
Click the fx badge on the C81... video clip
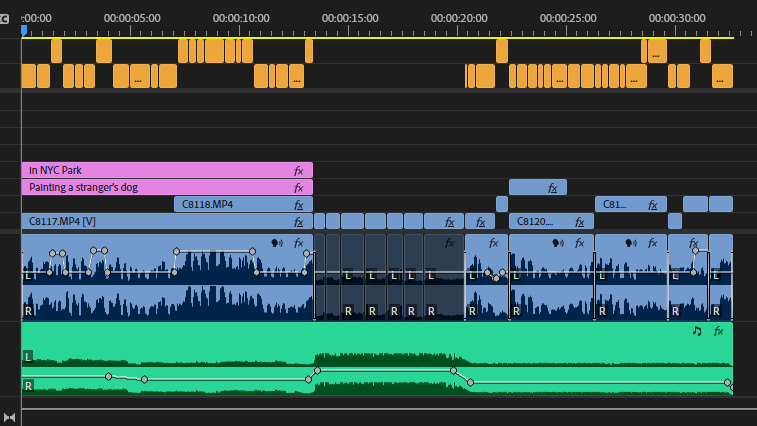[653, 205]
